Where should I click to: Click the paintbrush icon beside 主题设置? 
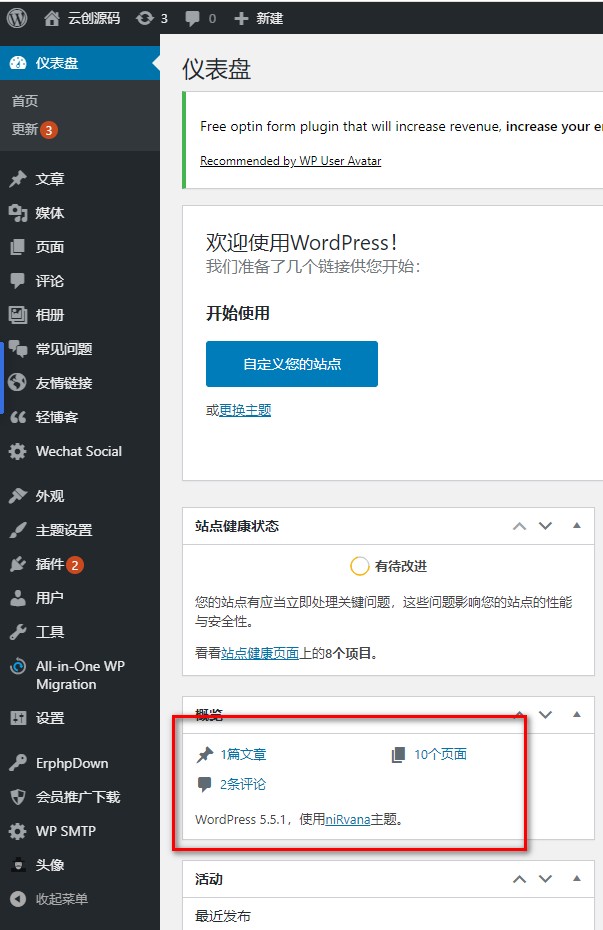[18, 530]
